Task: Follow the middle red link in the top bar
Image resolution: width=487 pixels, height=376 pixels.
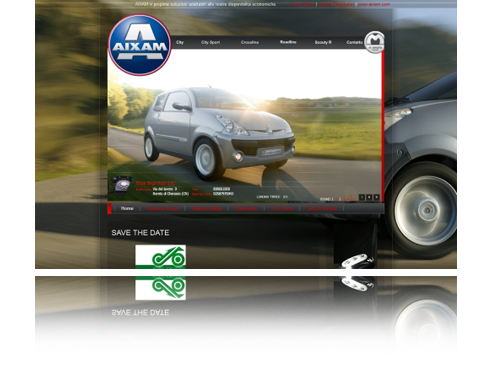Action: coord(336,4)
